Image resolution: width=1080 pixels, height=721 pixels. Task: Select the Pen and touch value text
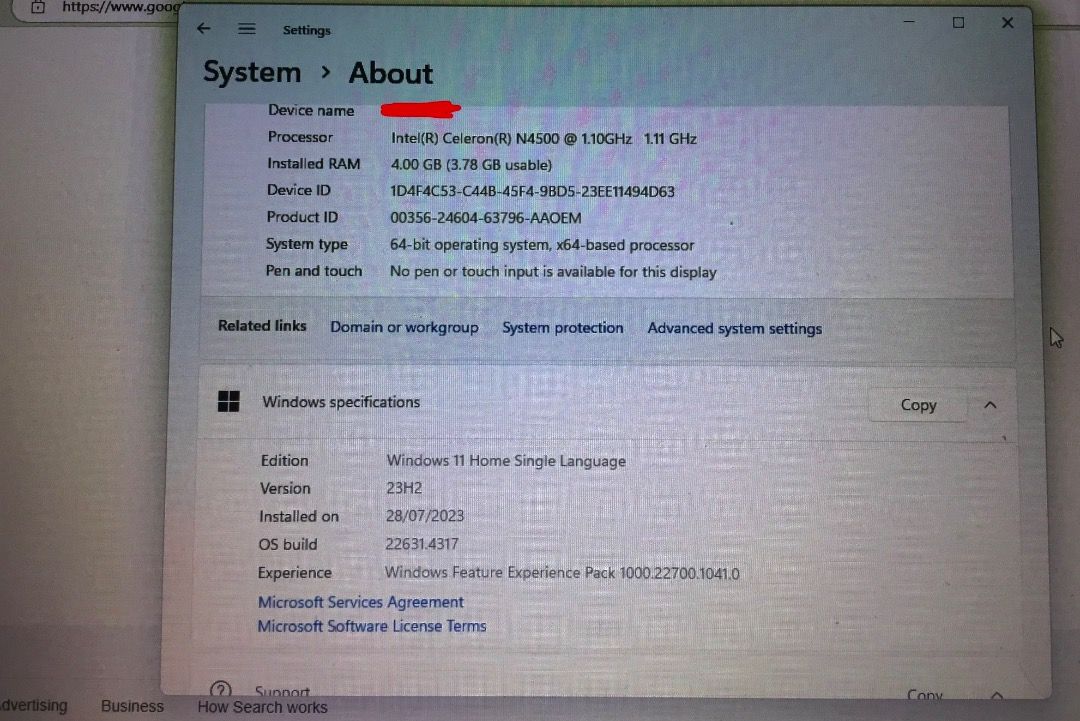tap(553, 271)
